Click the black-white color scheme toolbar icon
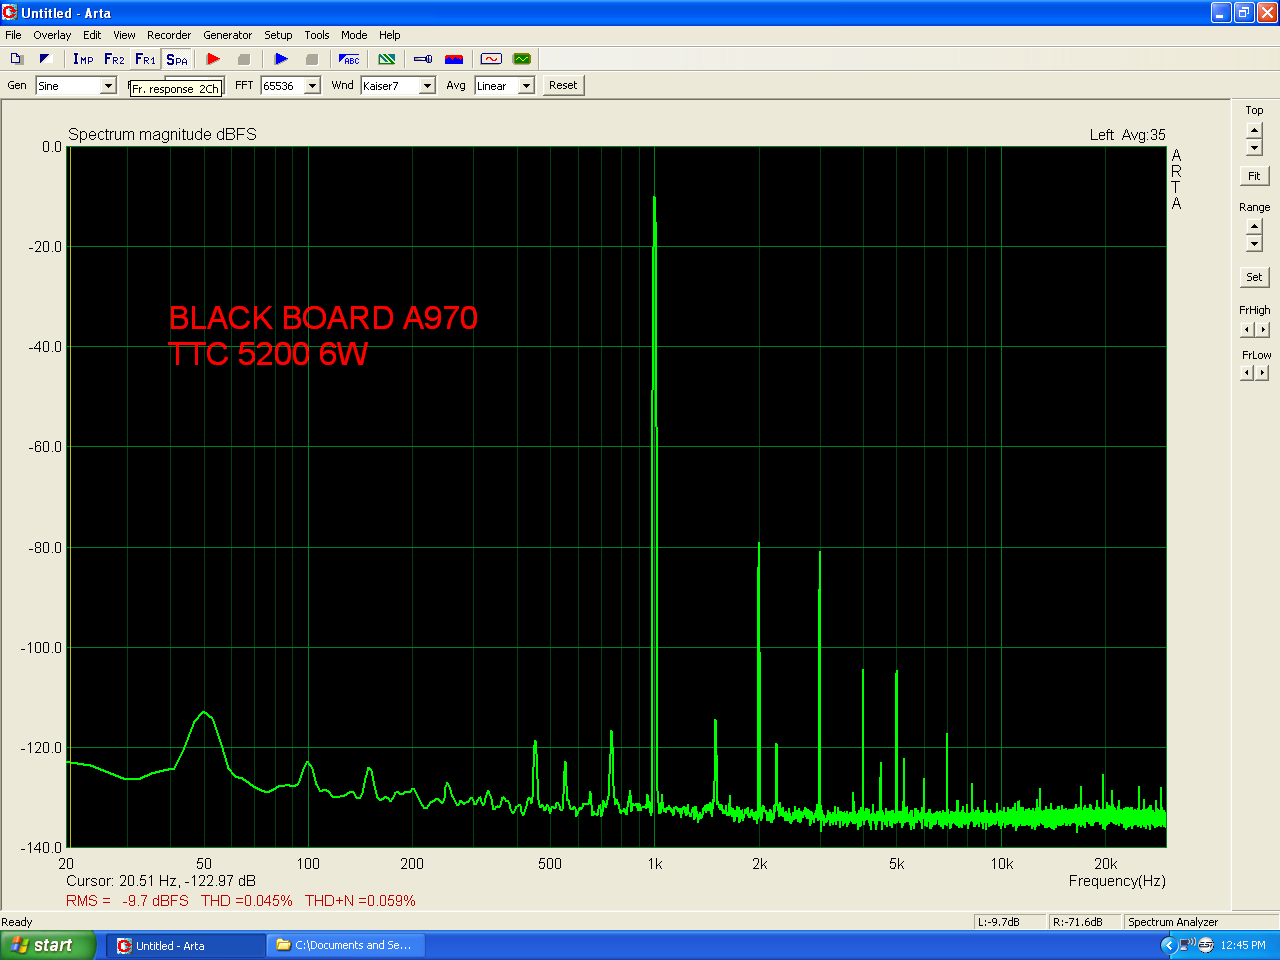The width and height of the screenshot is (1280, 960). pyautogui.click(x=45, y=59)
